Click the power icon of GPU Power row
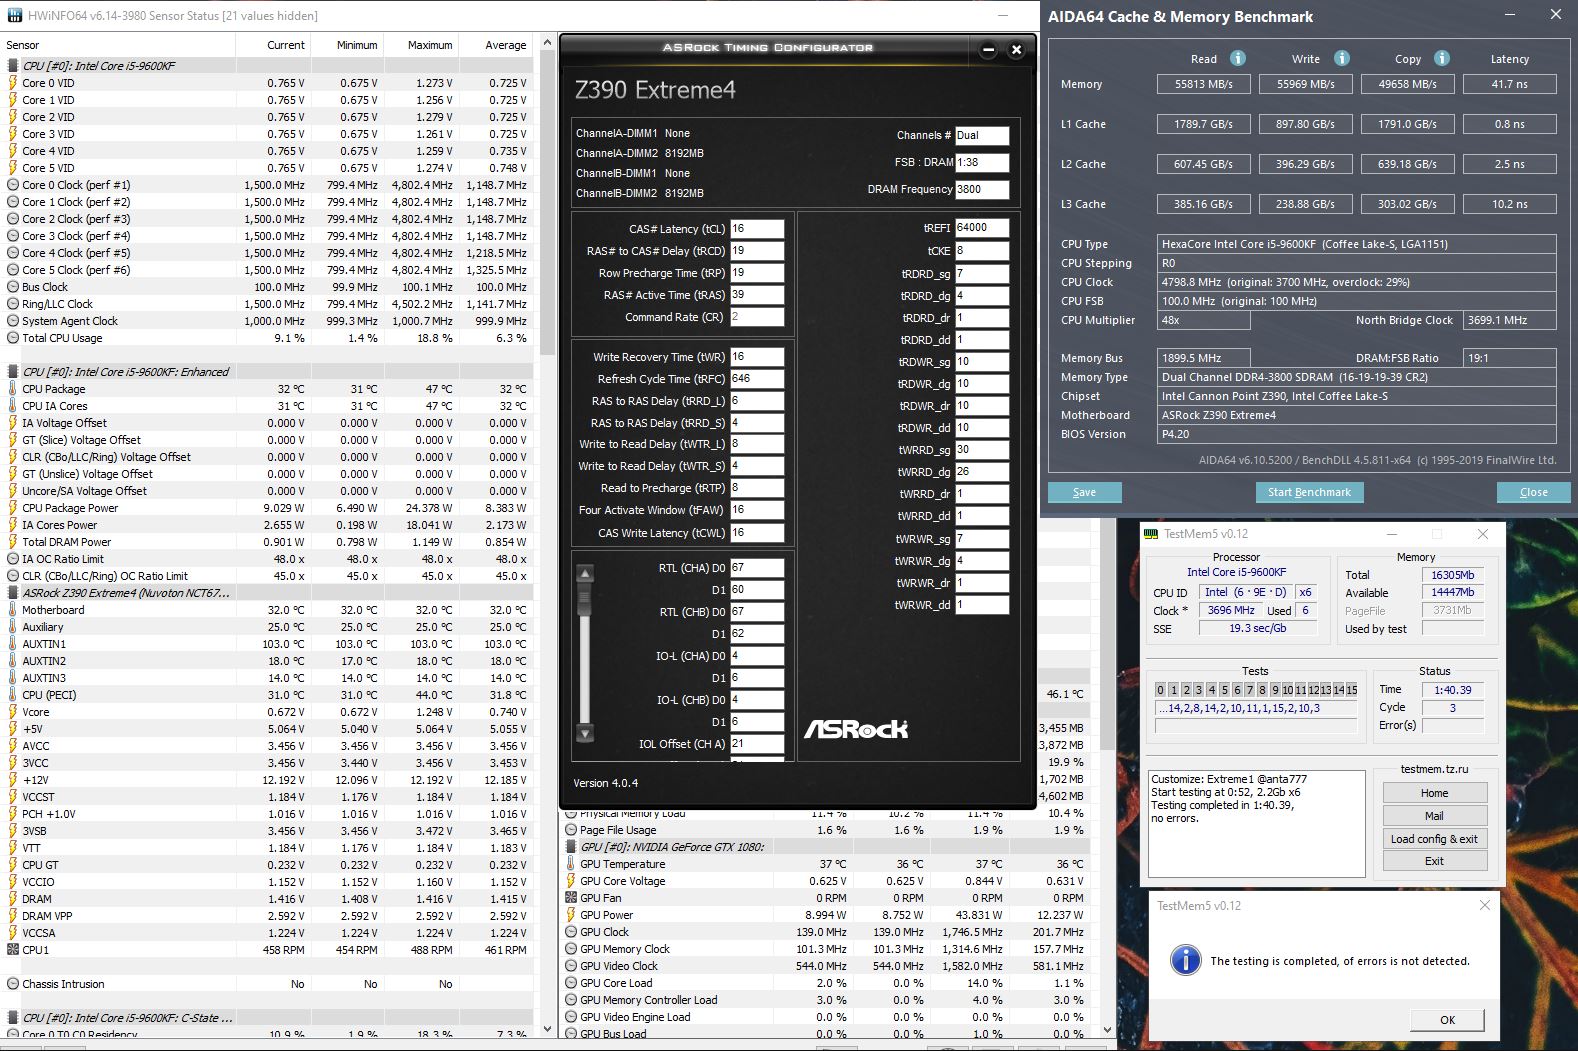This screenshot has width=1578, height=1051. 571,915
